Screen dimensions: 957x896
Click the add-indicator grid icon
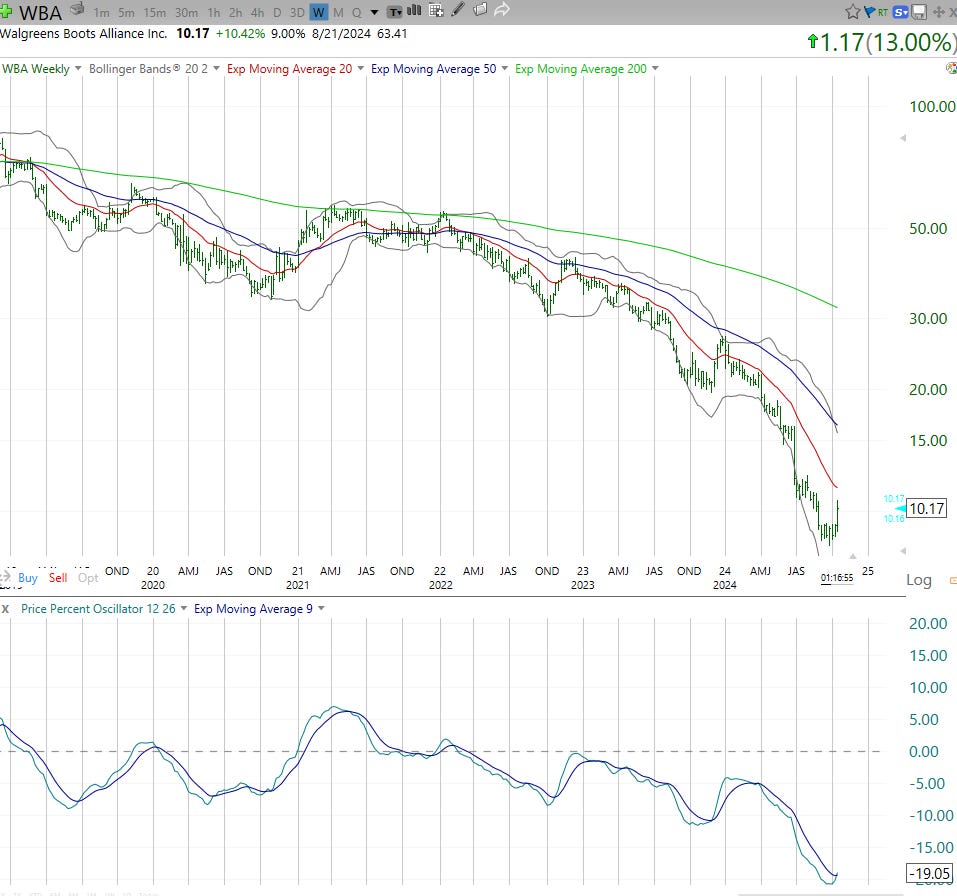coord(436,10)
